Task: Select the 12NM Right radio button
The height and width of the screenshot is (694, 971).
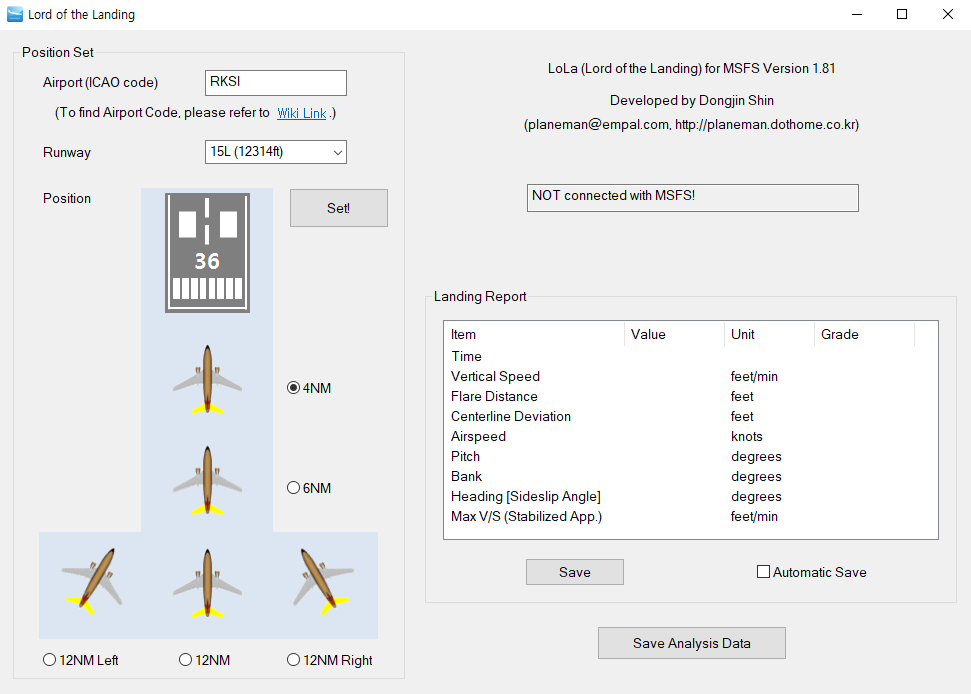Action: [x=294, y=660]
